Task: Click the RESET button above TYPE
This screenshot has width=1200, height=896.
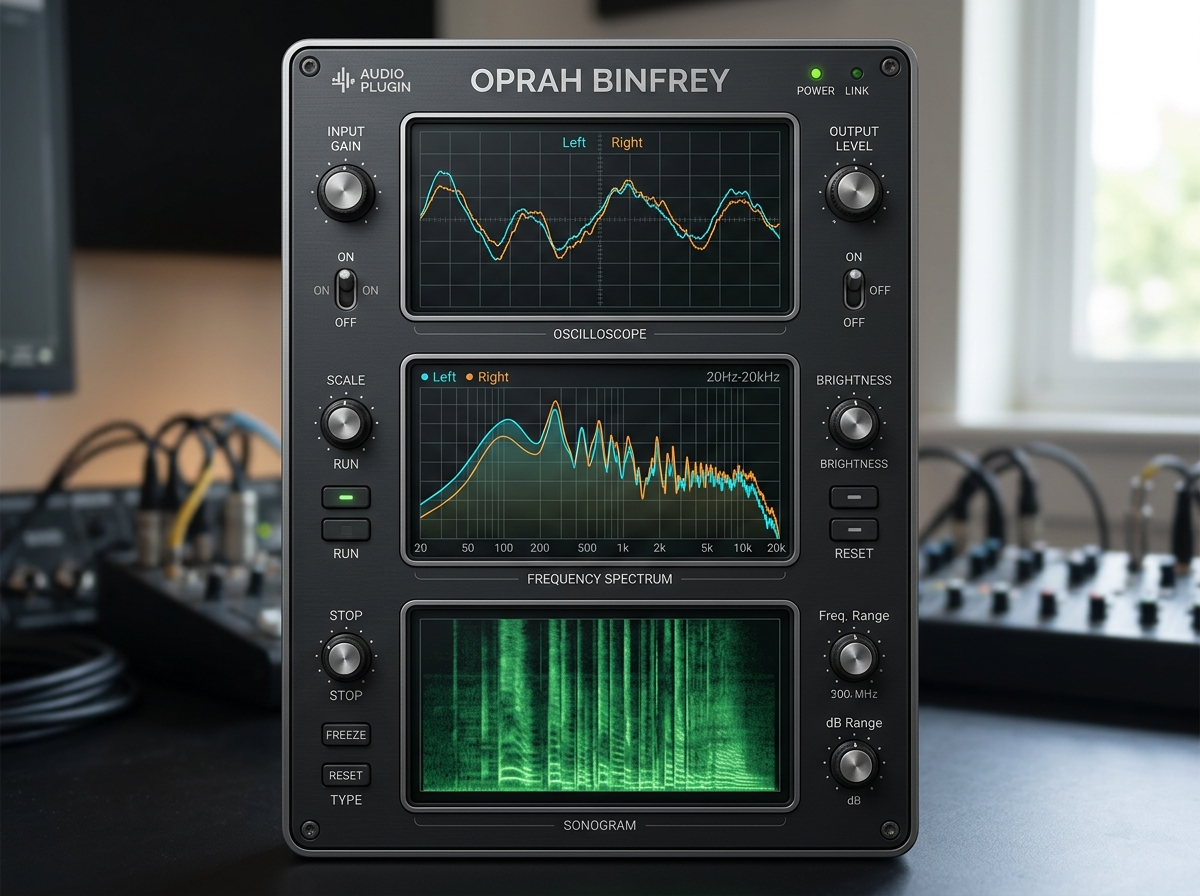Action: (346, 775)
